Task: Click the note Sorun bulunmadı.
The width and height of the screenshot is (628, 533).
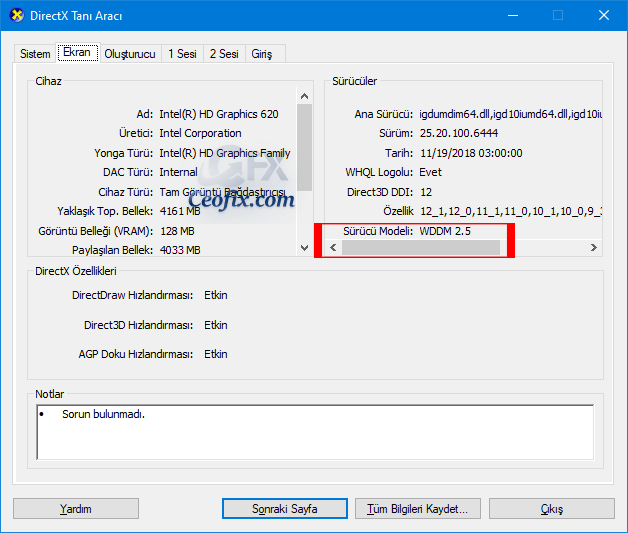Action: tap(103, 414)
